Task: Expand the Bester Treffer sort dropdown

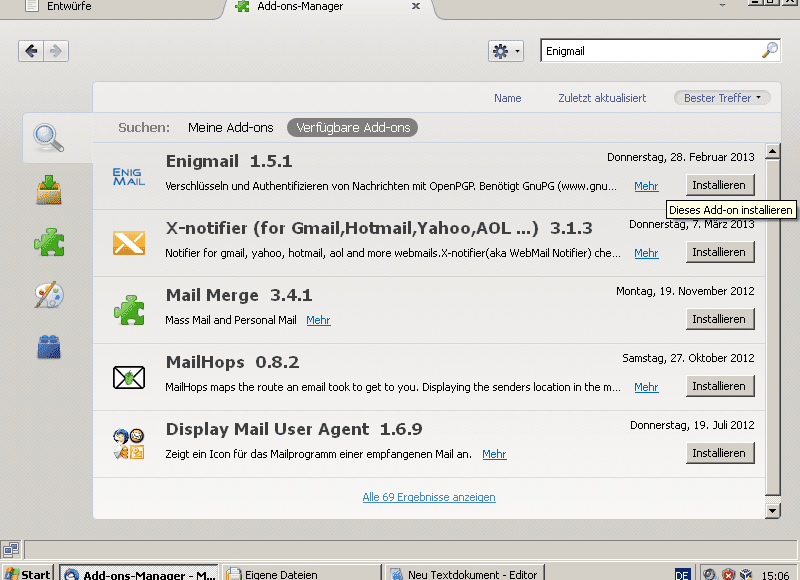Action: [721, 98]
